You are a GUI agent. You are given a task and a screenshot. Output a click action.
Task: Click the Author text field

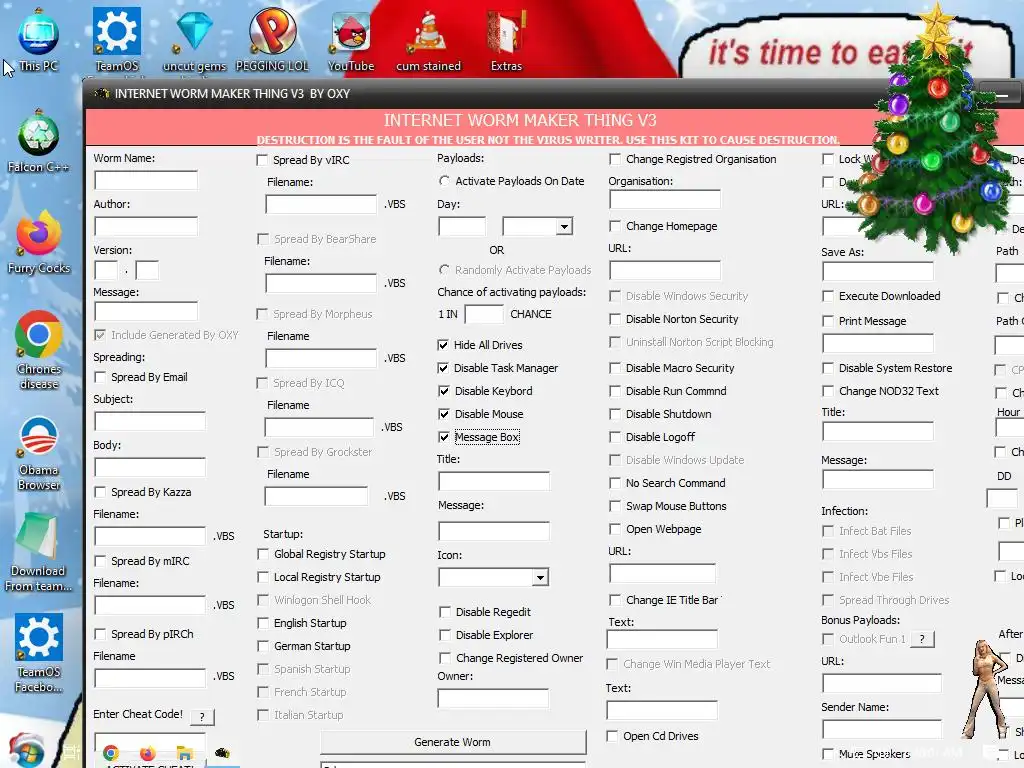click(146, 227)
